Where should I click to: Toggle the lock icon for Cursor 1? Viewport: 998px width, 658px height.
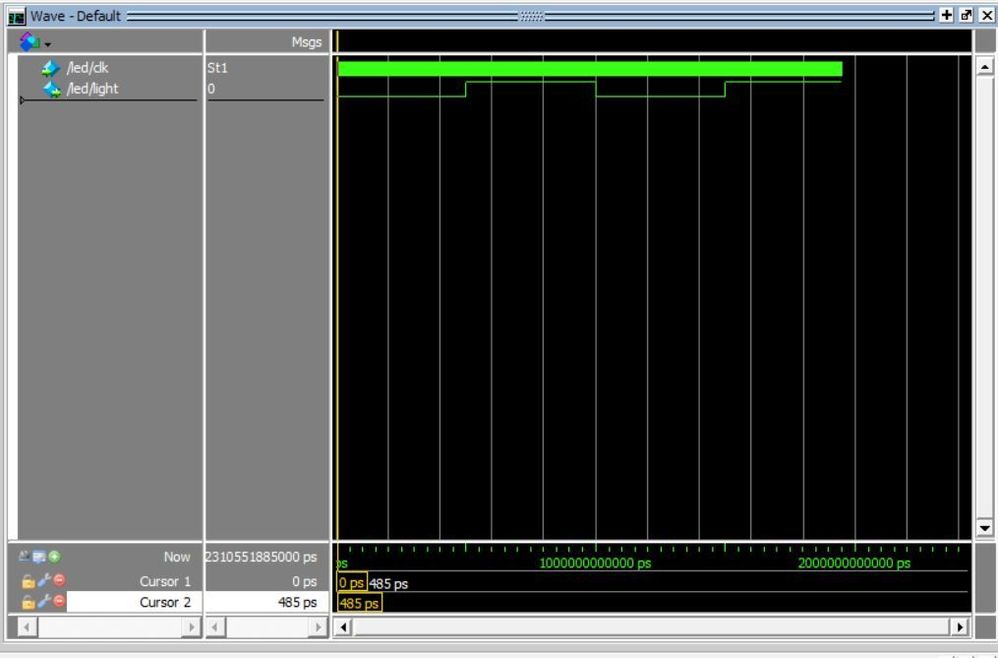tap(27, 581)
